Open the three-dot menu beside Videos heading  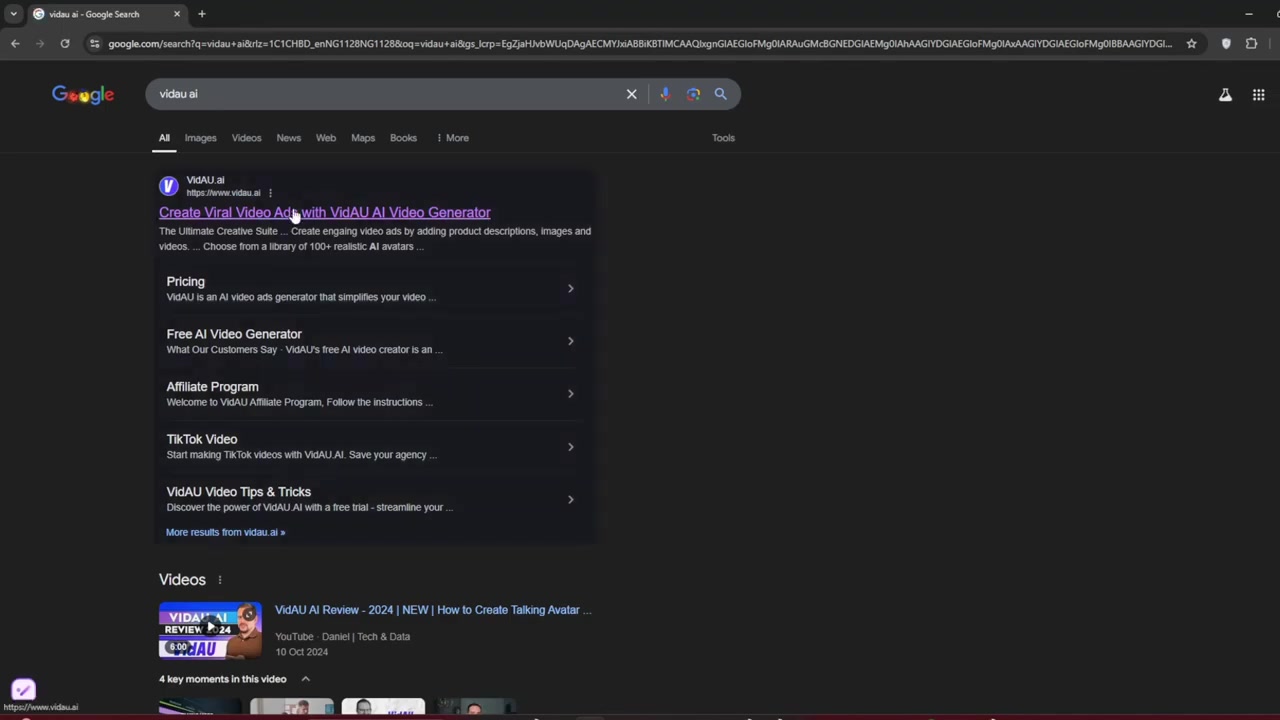coord(220,580)
